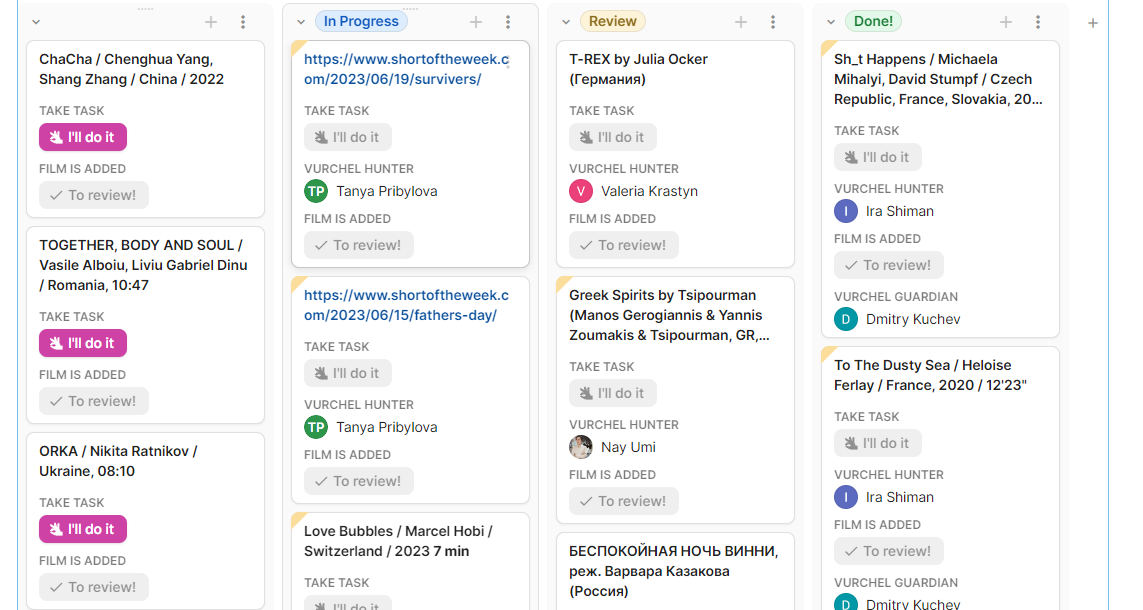Open the Sh_t Happens card title
Screen dimensions: 1143x610
pos(938,79)
